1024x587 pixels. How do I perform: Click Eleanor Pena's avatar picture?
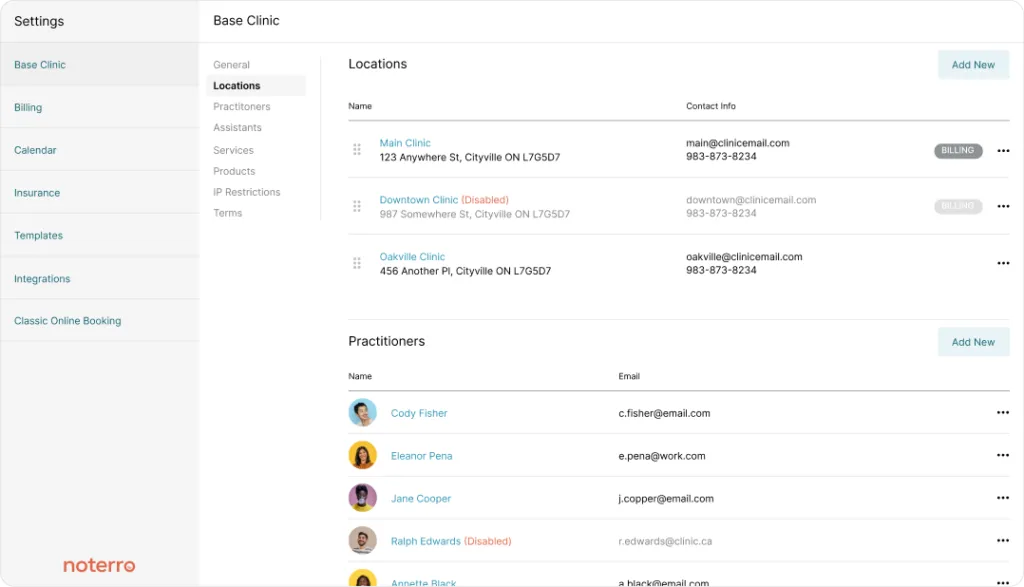pyautogui.click(x=362, y=456)
